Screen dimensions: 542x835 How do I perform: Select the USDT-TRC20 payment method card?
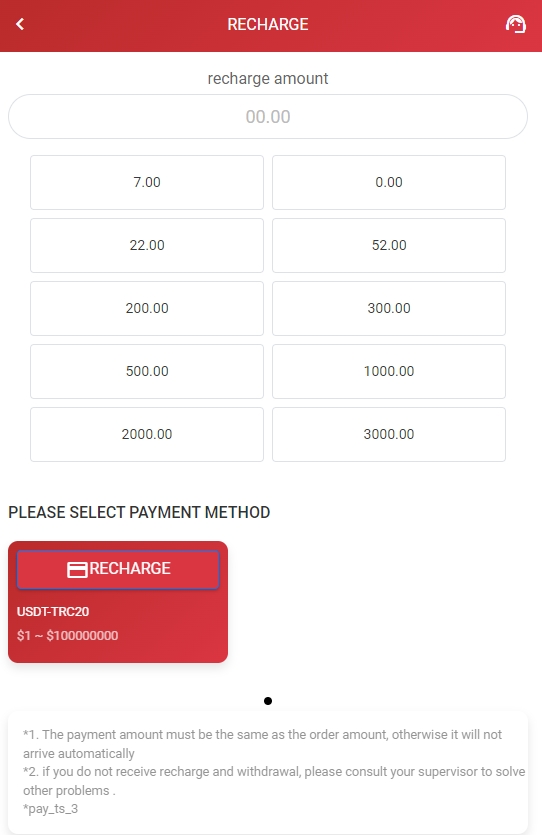[118, 602]
